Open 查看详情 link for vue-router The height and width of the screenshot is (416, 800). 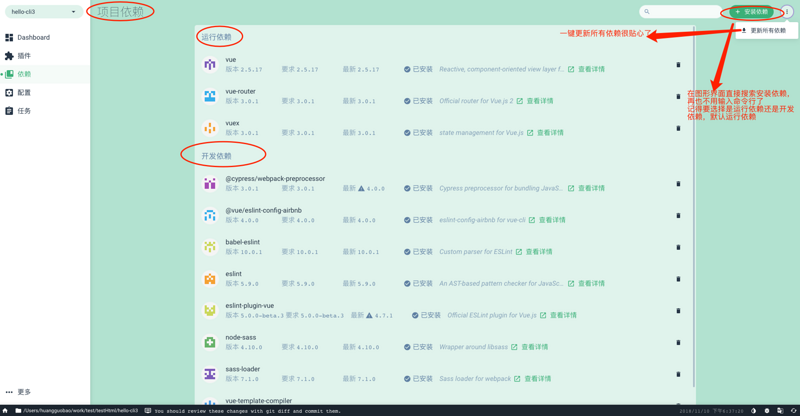(535, 101)
